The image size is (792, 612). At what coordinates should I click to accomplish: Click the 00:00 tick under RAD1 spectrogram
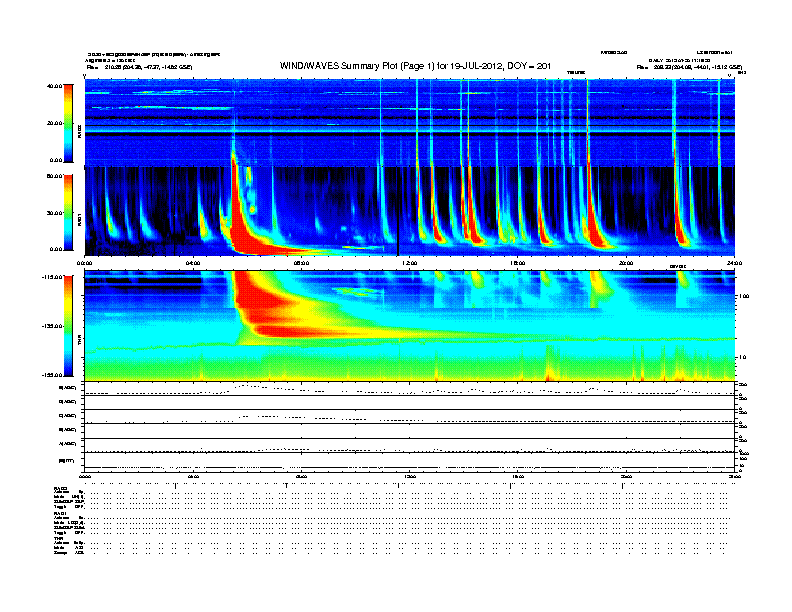[x=84, y=263]
